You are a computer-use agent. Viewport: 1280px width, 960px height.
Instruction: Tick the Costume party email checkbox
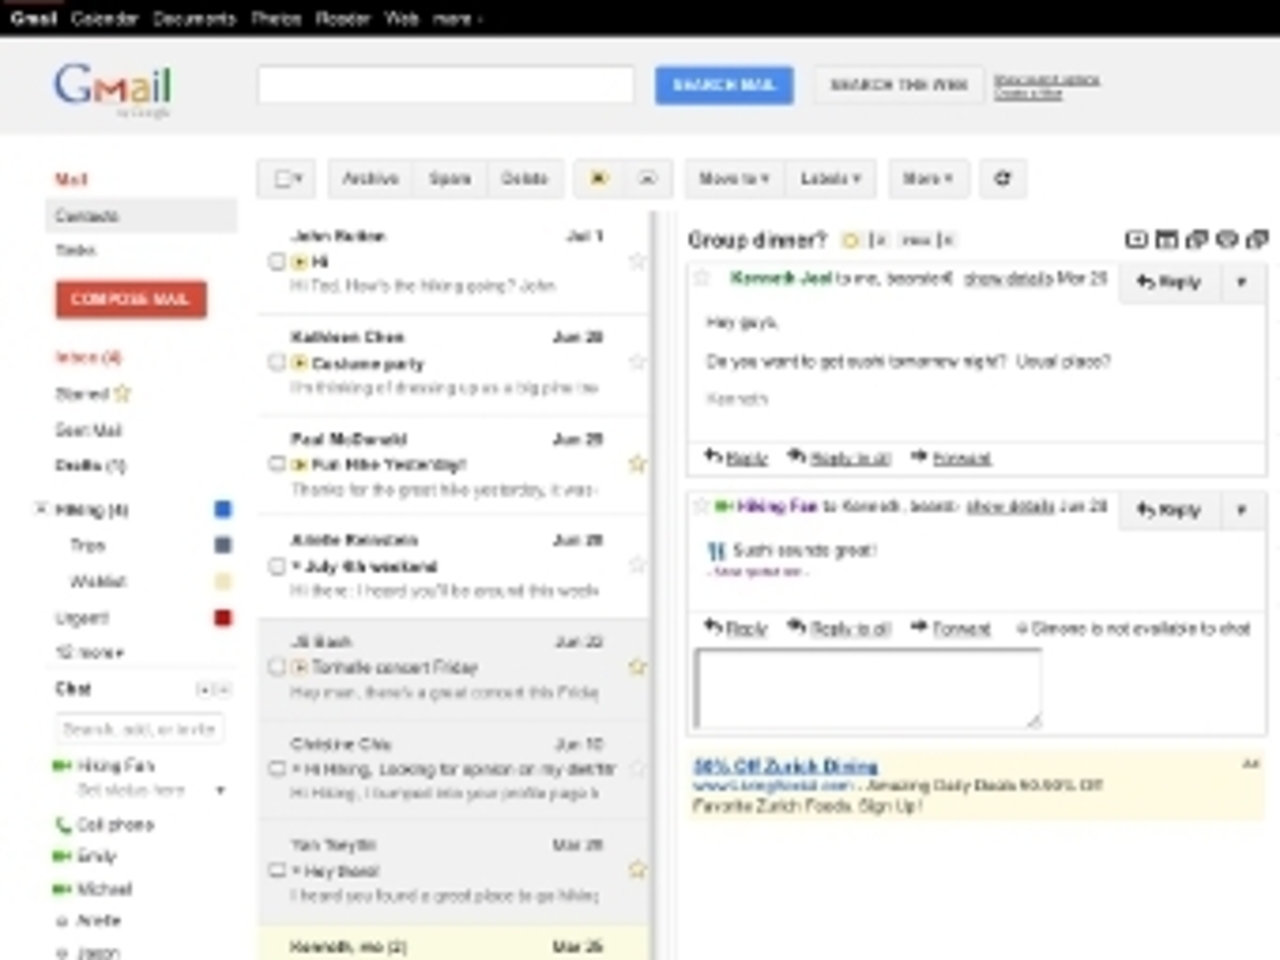tap(277, 362)
